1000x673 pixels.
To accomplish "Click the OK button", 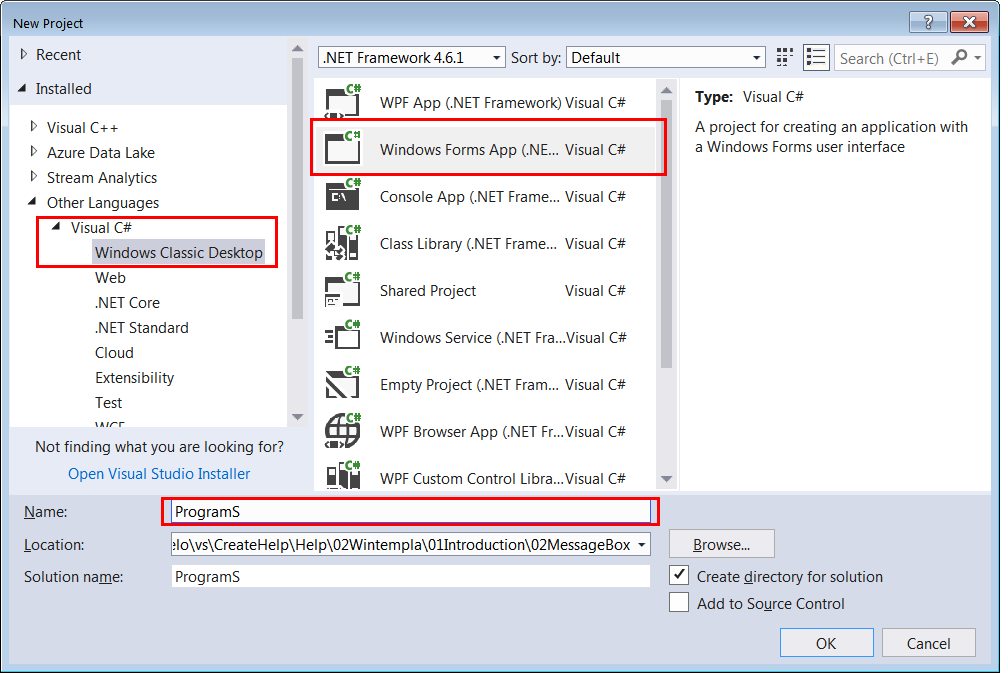I will pos(827,642).
